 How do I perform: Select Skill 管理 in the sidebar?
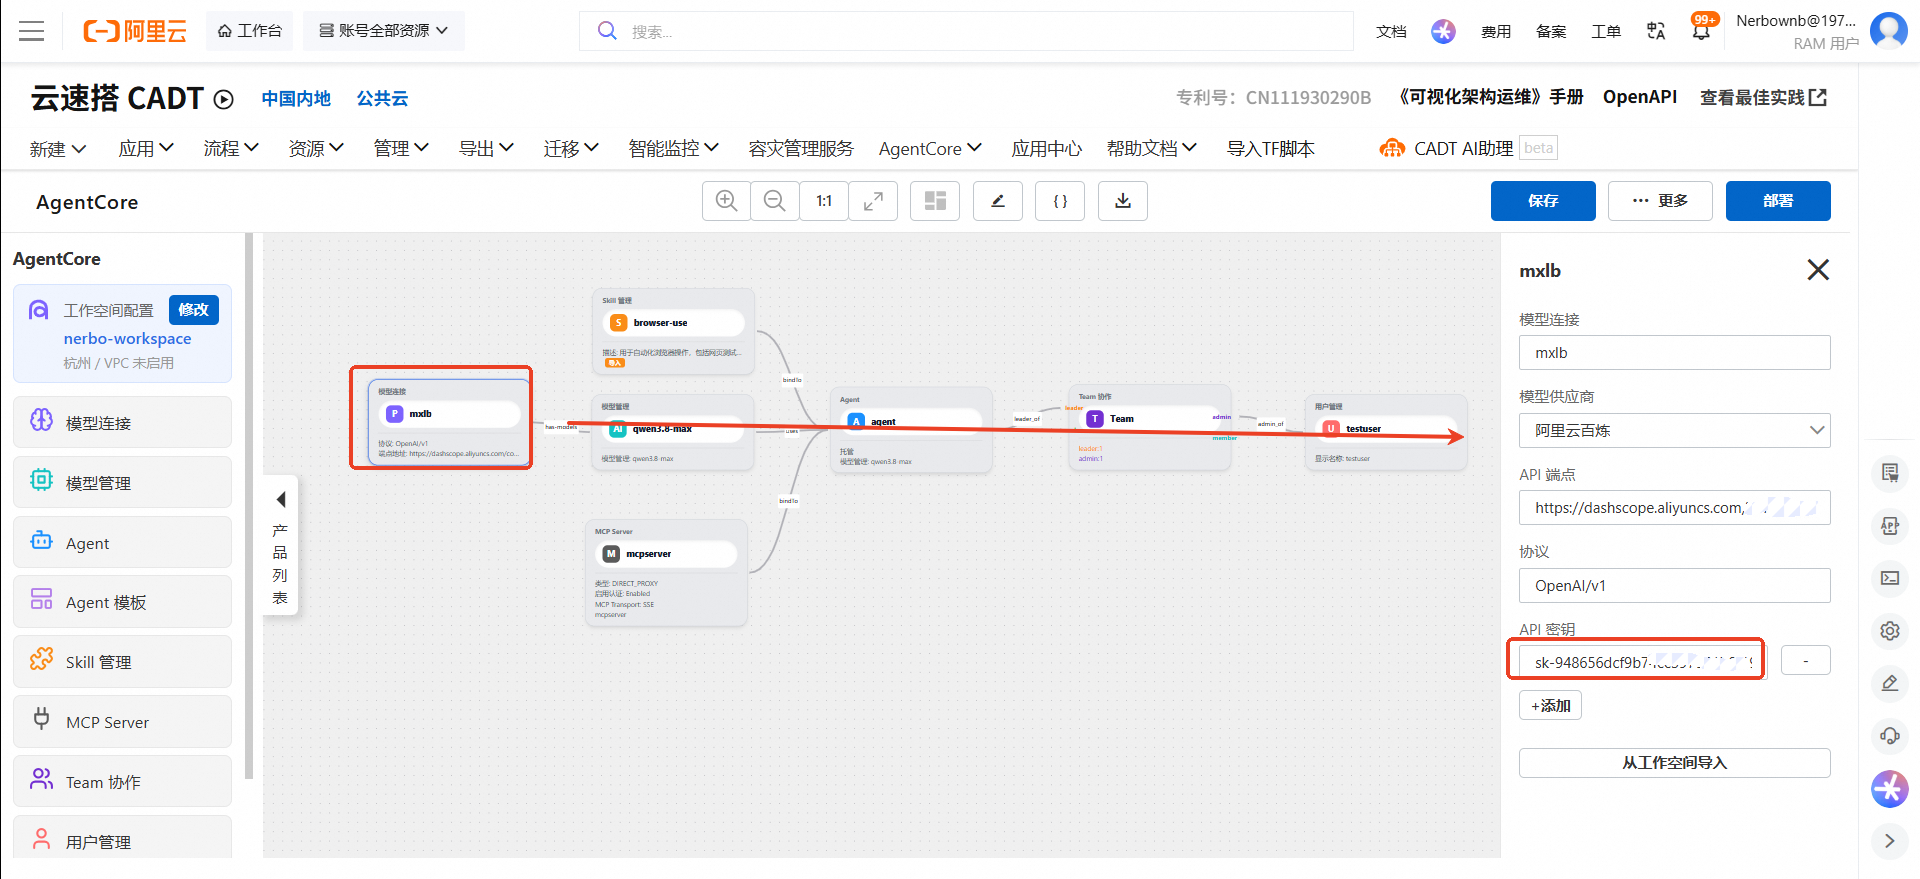coord(122,662)
